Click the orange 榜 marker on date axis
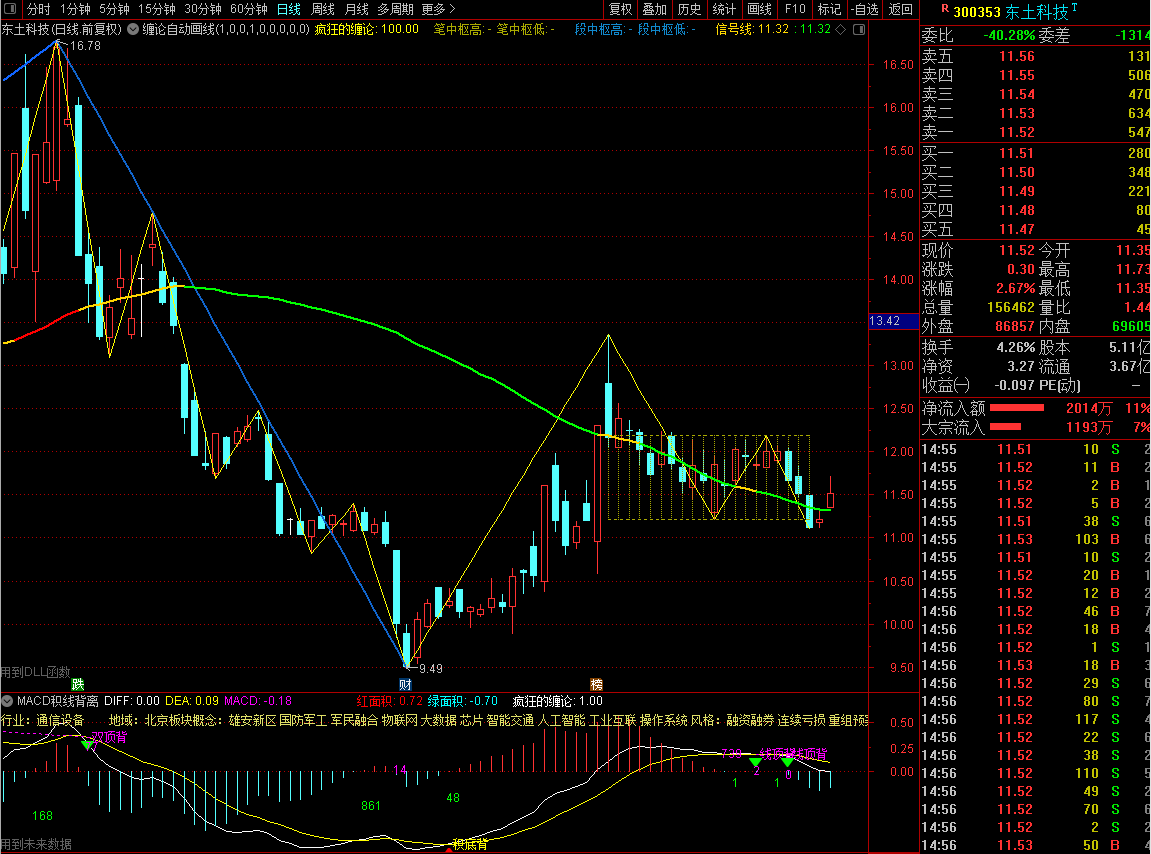1151x854 pixels. [x=596, y=684]
